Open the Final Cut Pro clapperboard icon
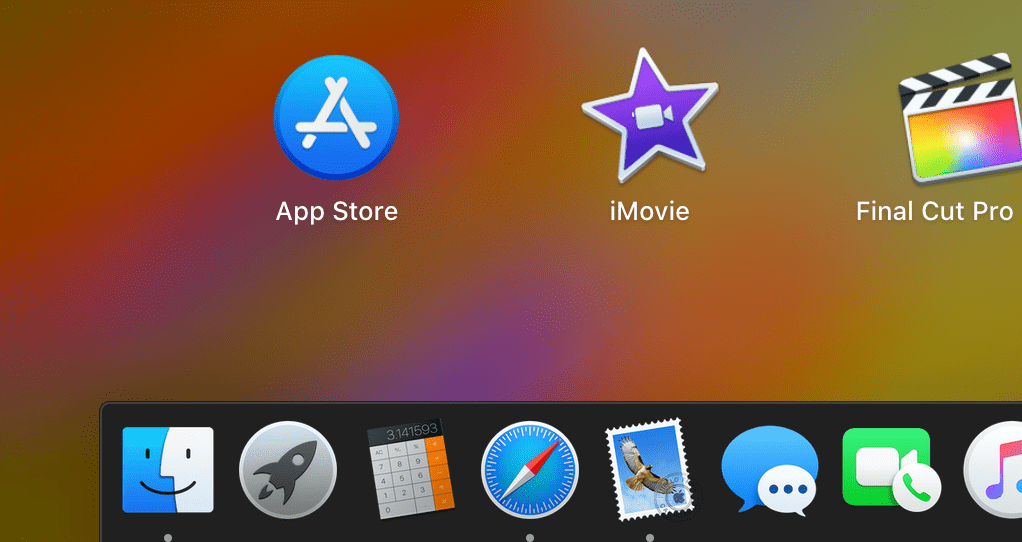 (961, 118)
